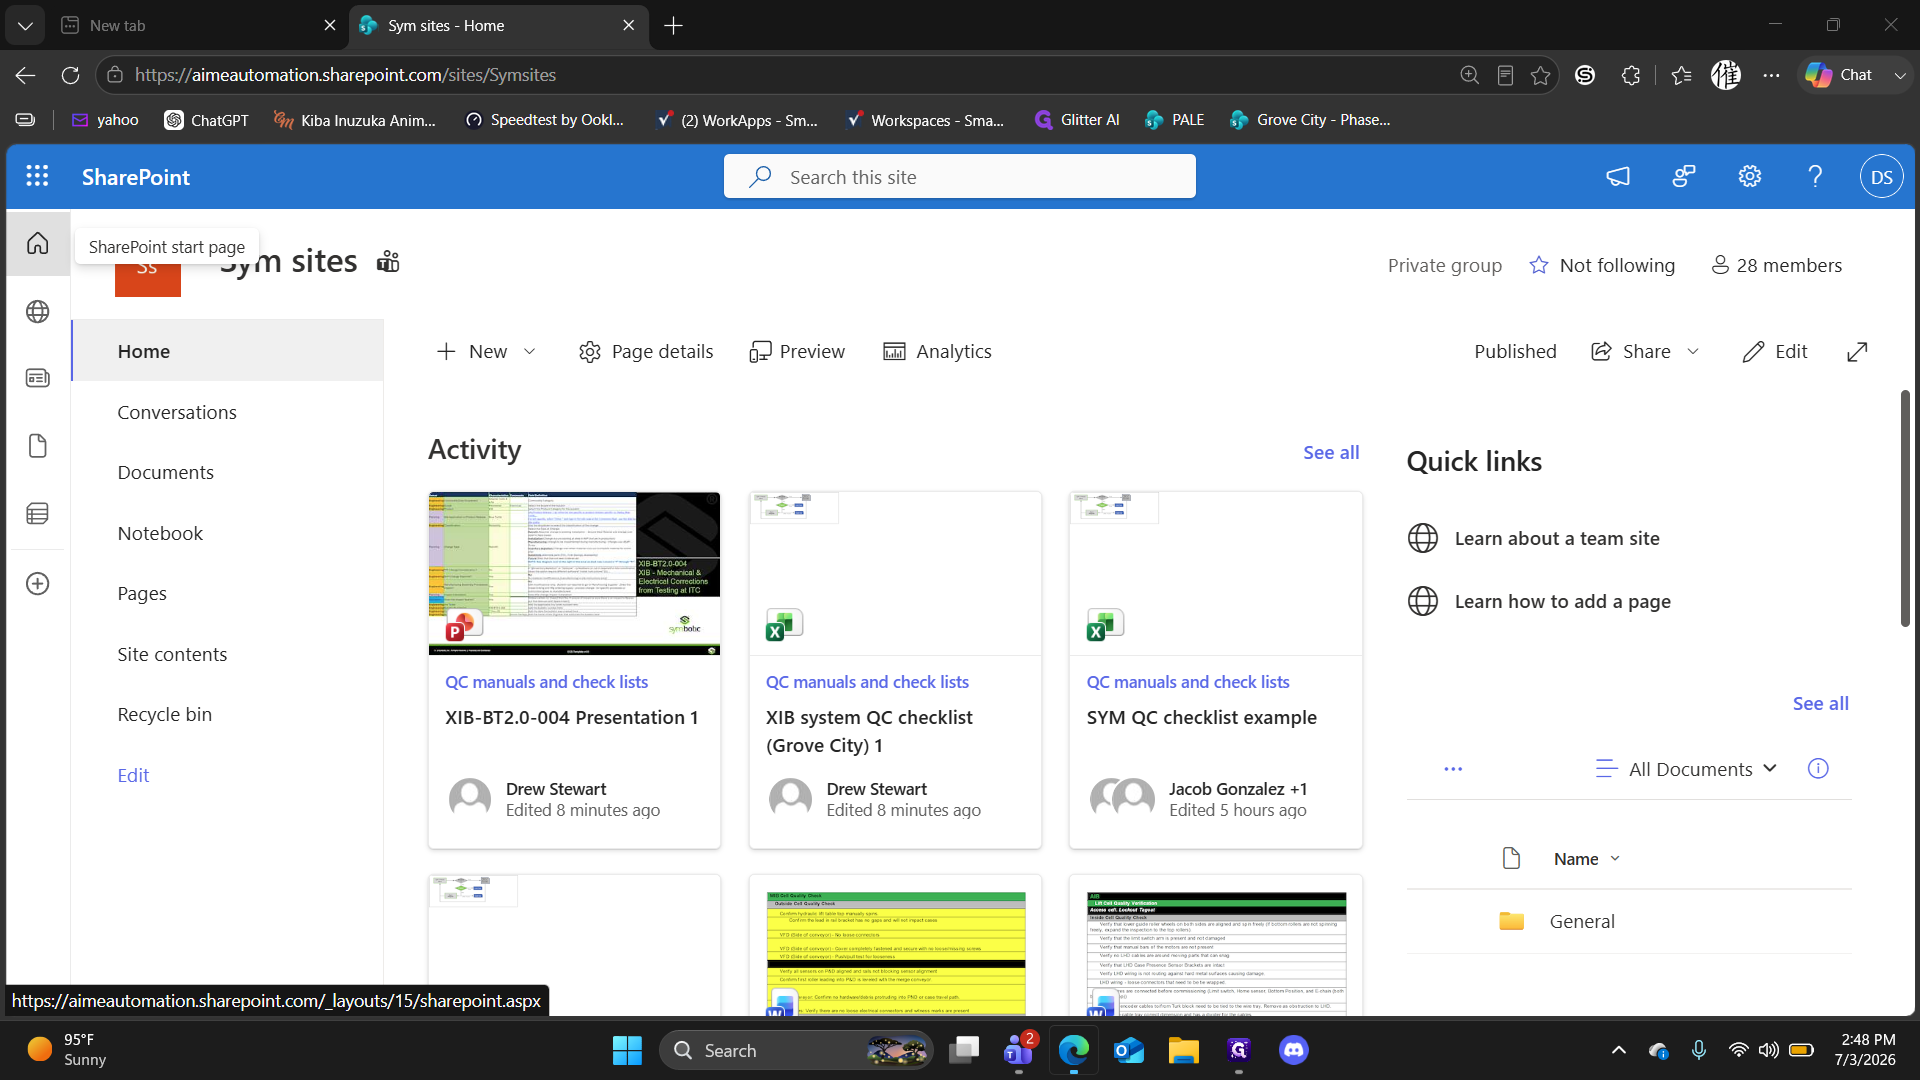Open XIB-BT2.0-004 Presentation 1 thumbnail
This screenshot has height=1080, width=1920.
coord(574,574)
